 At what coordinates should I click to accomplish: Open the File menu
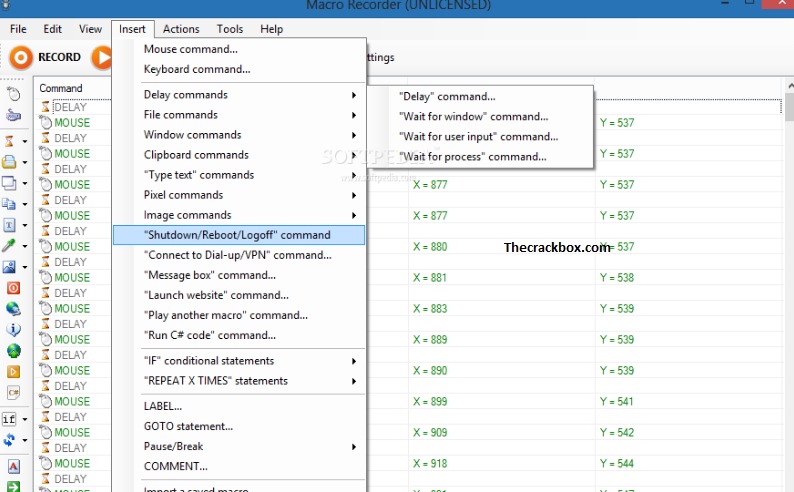pyautogui.click(x=18, y=29)
